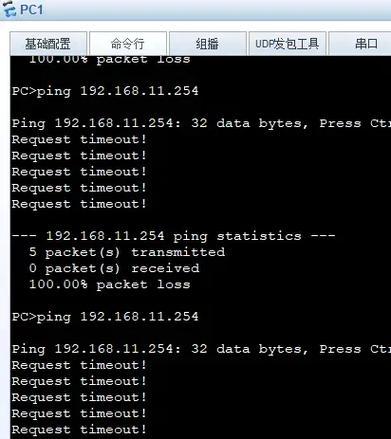Open the 基础配置 tab
The height and width of the screenshot is (439, 391).
pos(48,44)
